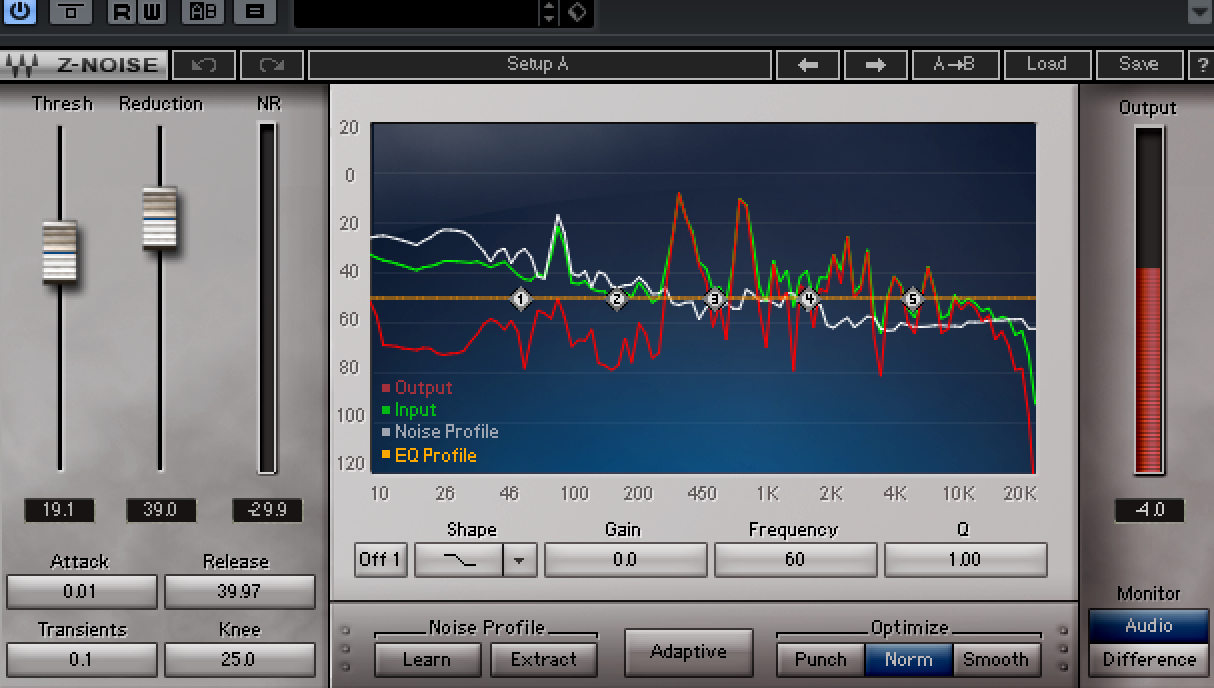Click the Output legend entry
Screen dimensions: 1214x688
pyautogui.click(x=417, y=388)
